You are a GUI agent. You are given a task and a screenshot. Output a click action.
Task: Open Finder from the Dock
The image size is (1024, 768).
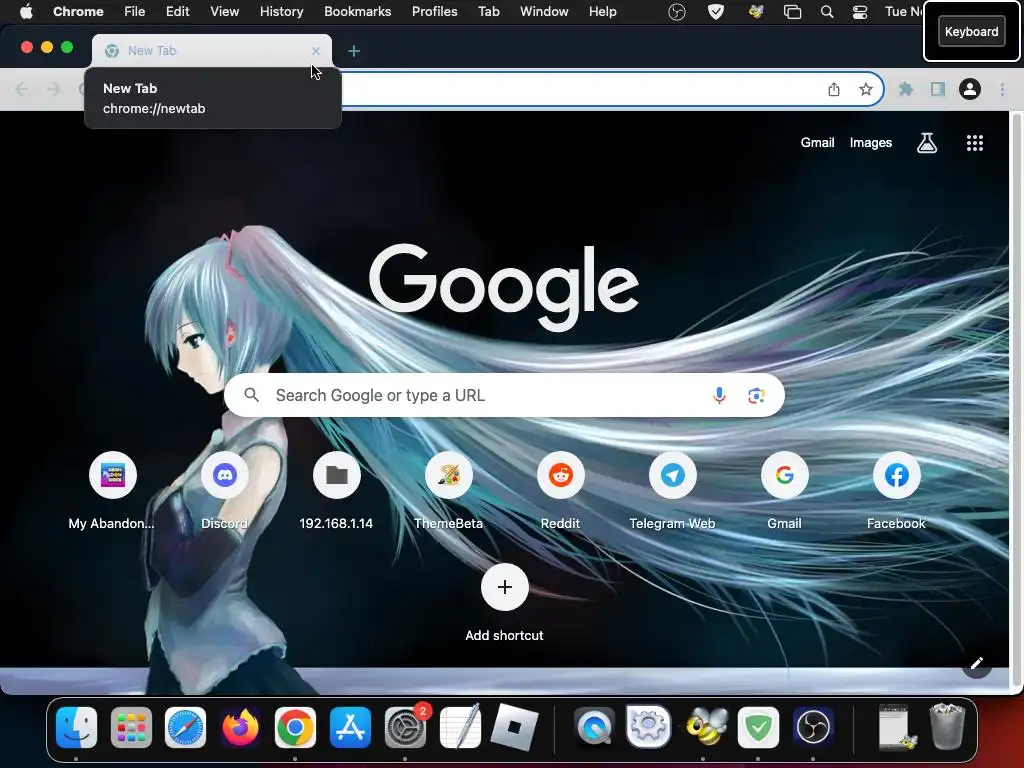[x=76, y=727]
